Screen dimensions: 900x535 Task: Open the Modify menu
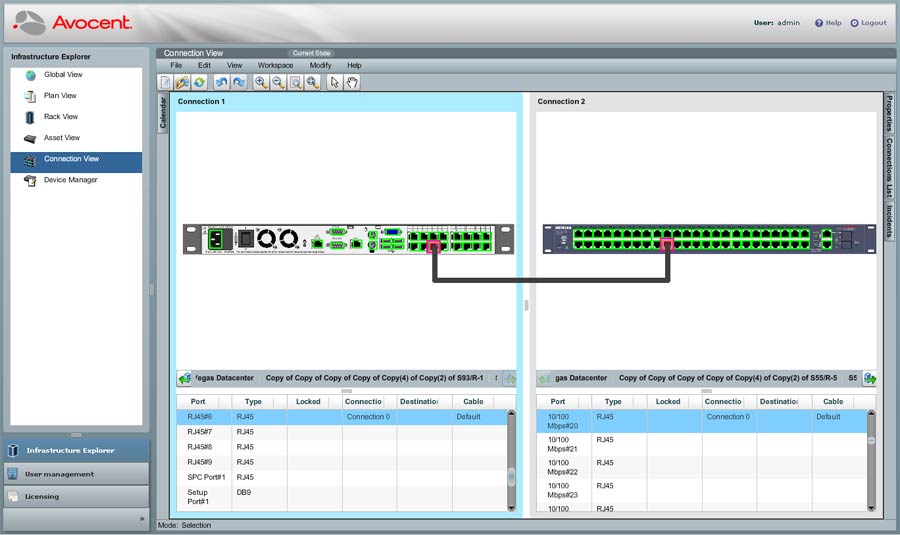click(x=320, y=65)
